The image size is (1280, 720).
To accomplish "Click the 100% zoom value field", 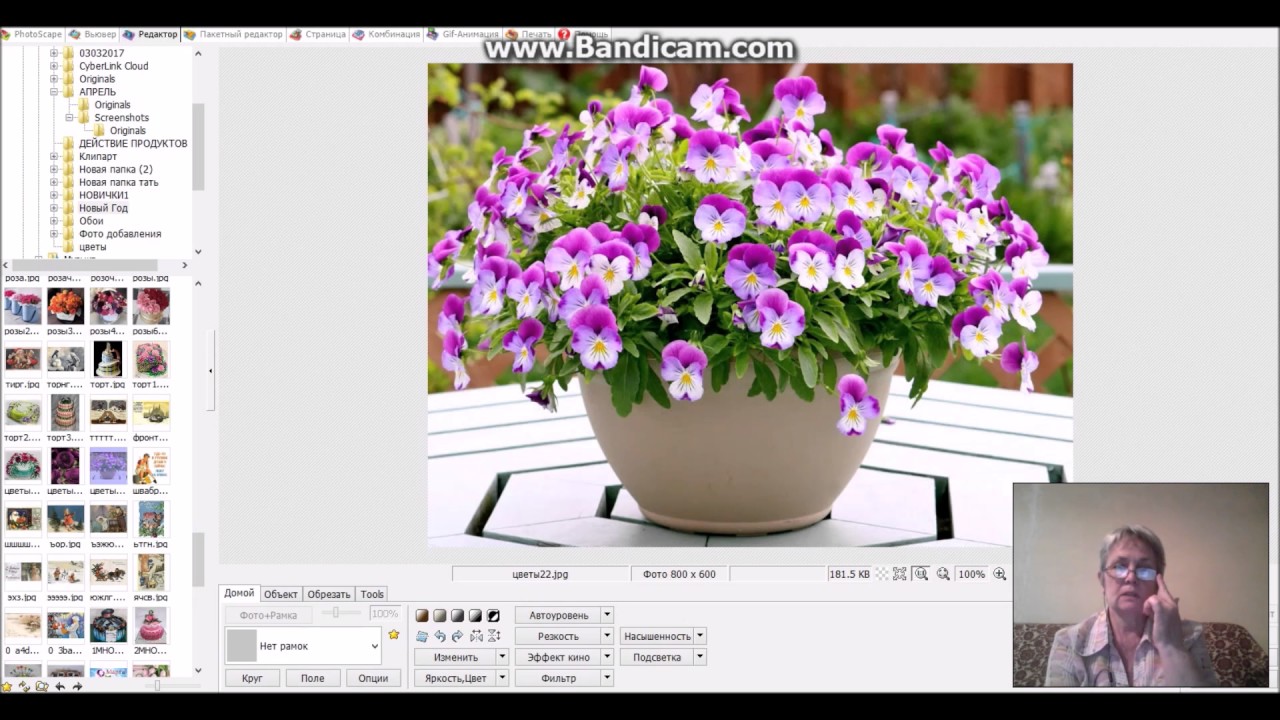I will 971,574.
